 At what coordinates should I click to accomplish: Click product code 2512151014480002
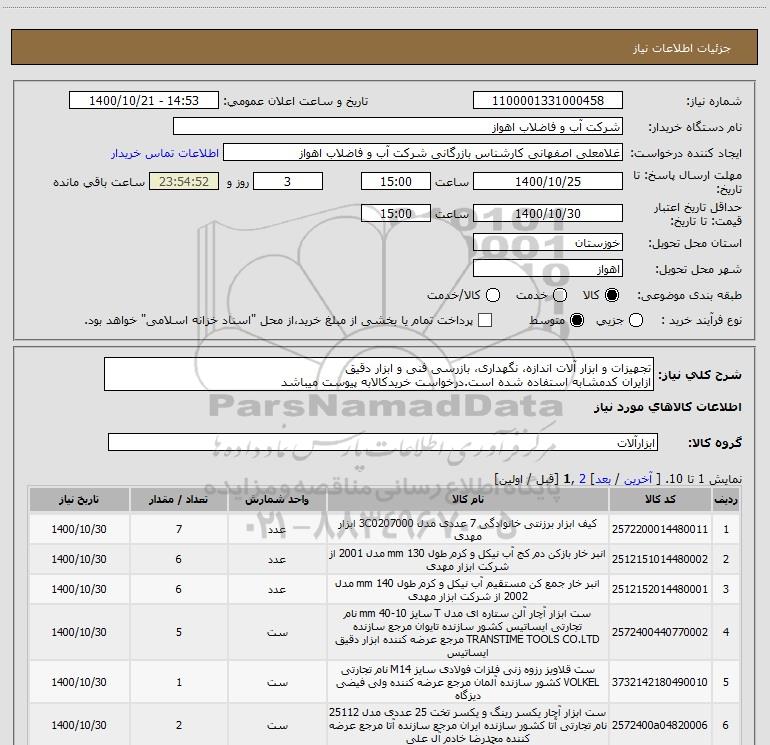(x=660, y=559)
